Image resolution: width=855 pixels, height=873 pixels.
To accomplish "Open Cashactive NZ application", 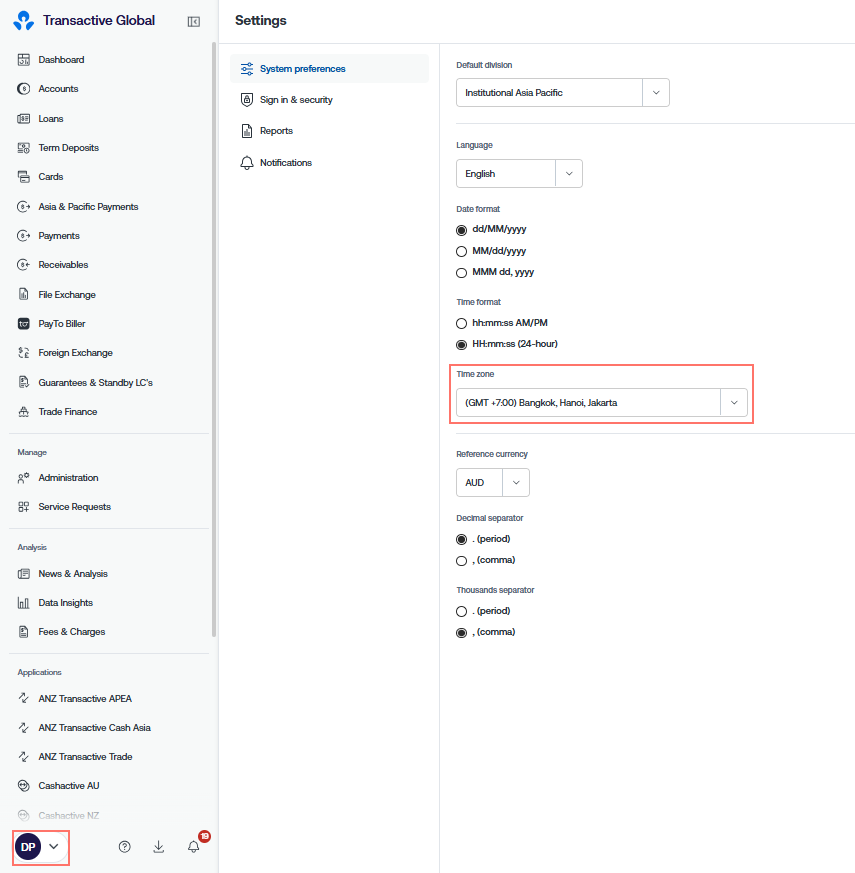I will tap(68, 816).
